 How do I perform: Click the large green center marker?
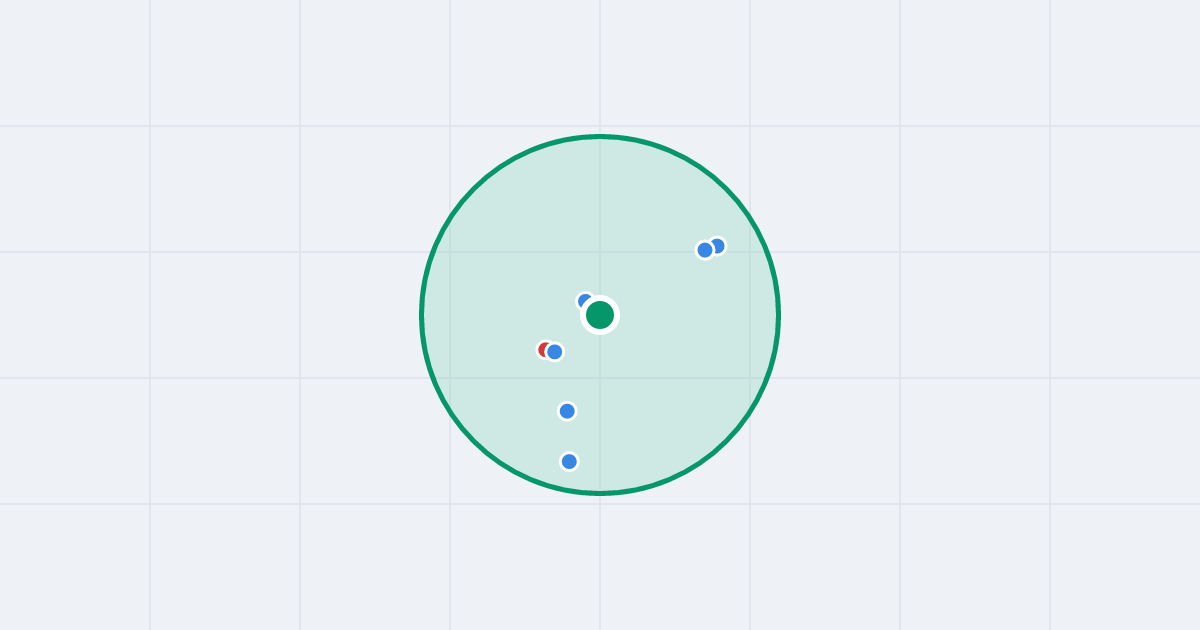600,315
